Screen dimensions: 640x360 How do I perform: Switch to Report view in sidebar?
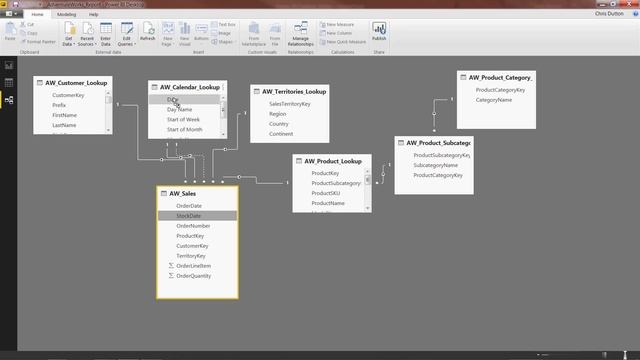(9, 65)
